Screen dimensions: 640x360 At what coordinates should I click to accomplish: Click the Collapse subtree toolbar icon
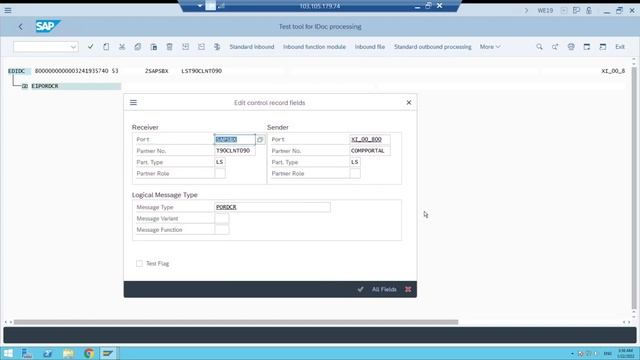click(x=201, y=47)
